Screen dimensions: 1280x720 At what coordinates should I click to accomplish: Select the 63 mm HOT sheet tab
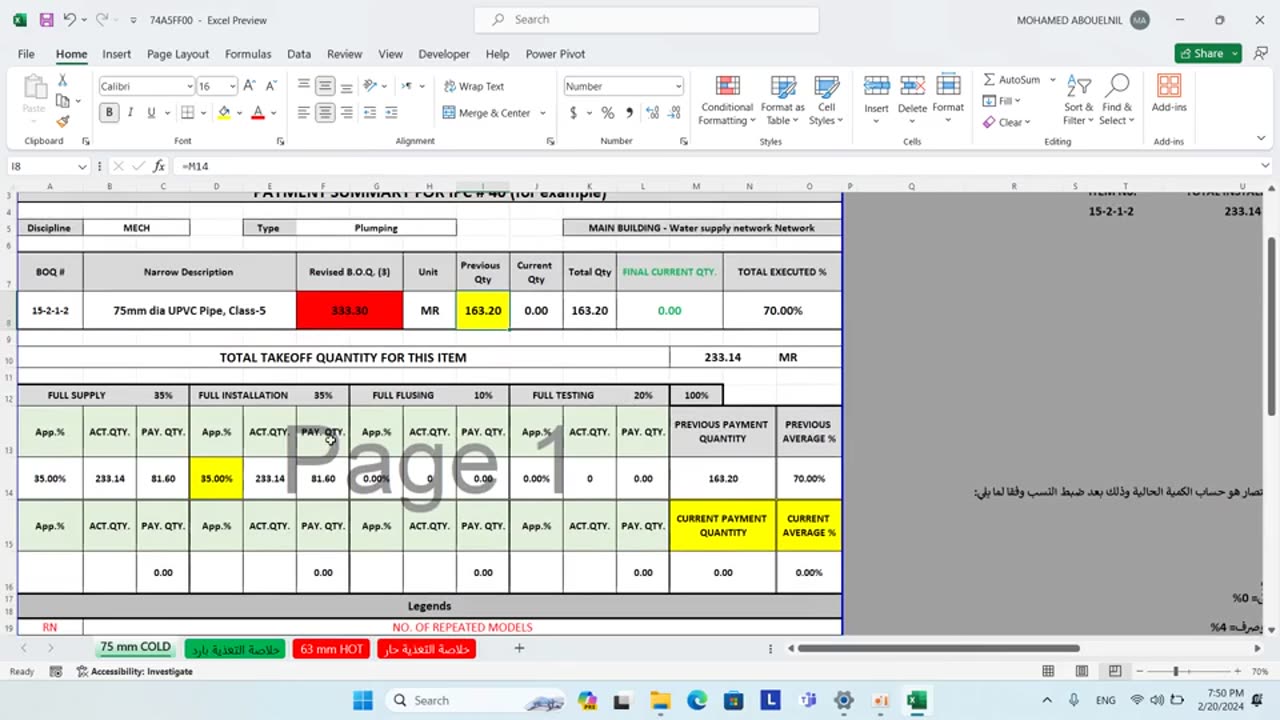click(x=332, y=649)
